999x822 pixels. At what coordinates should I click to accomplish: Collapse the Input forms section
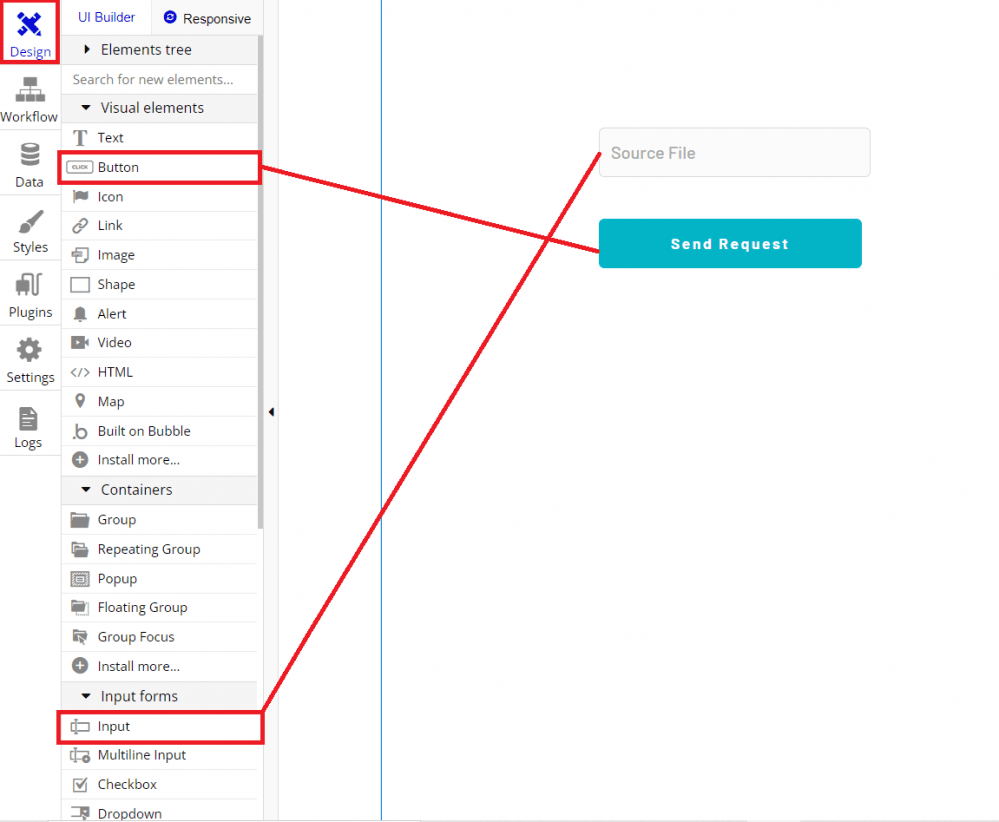[86, 696]
